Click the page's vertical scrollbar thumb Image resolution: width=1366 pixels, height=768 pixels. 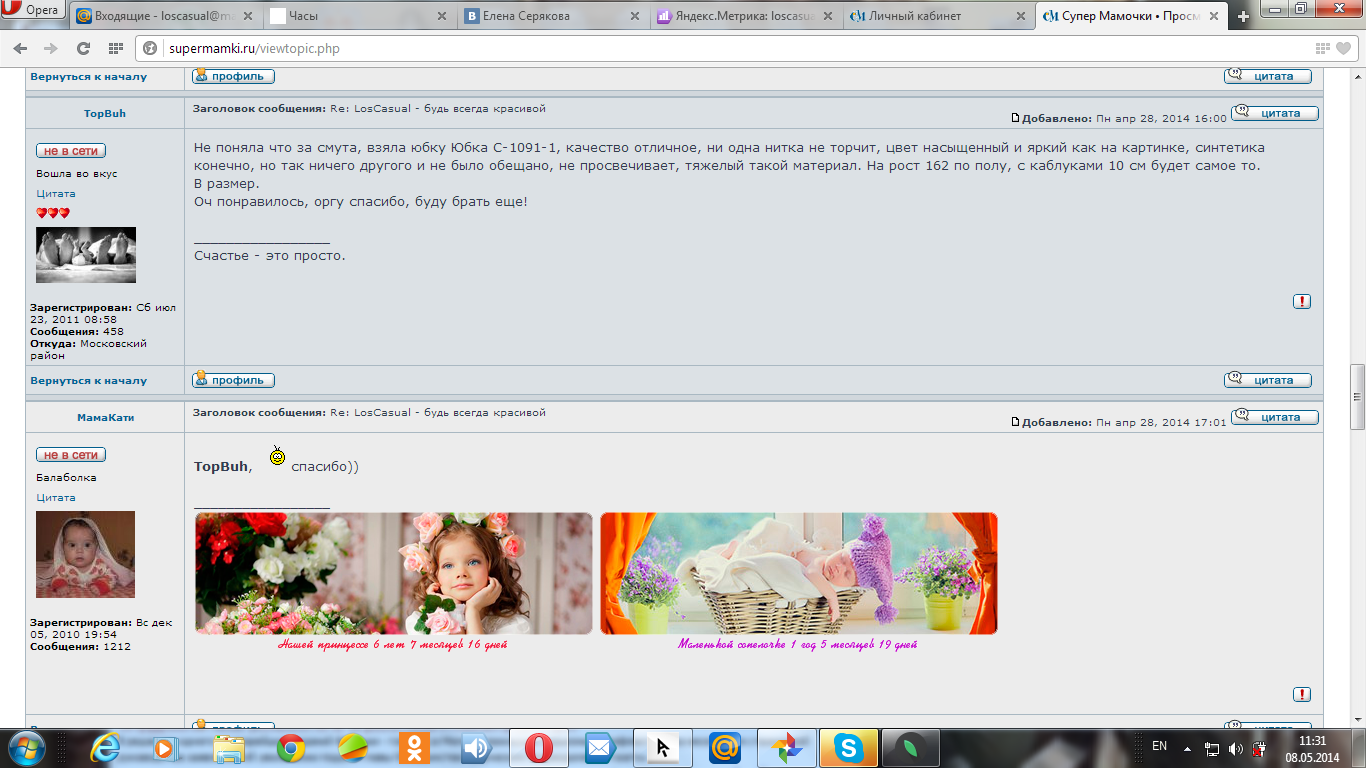click(1357, 397)
